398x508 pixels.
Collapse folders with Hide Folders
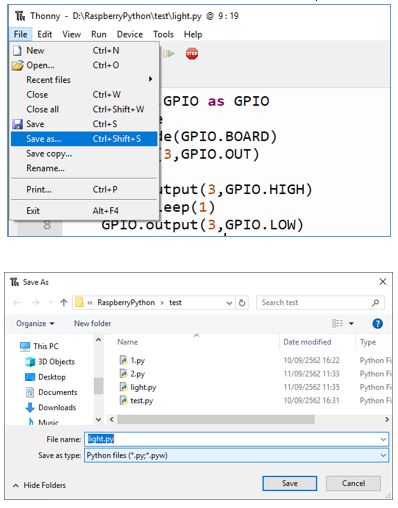39,485
